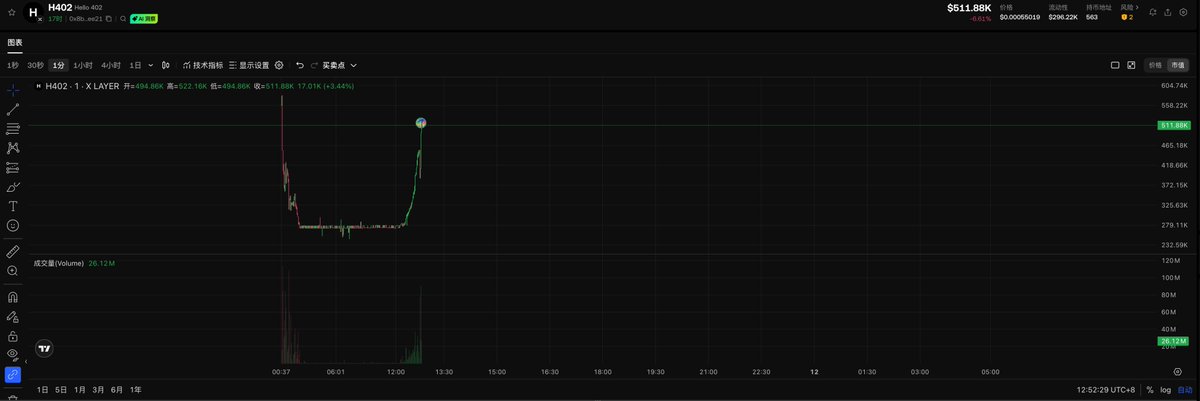Click the 511.88K price axis label
Image resolution: width=1200 pixels, height=401 pixels.
(x=1174, y=125)
